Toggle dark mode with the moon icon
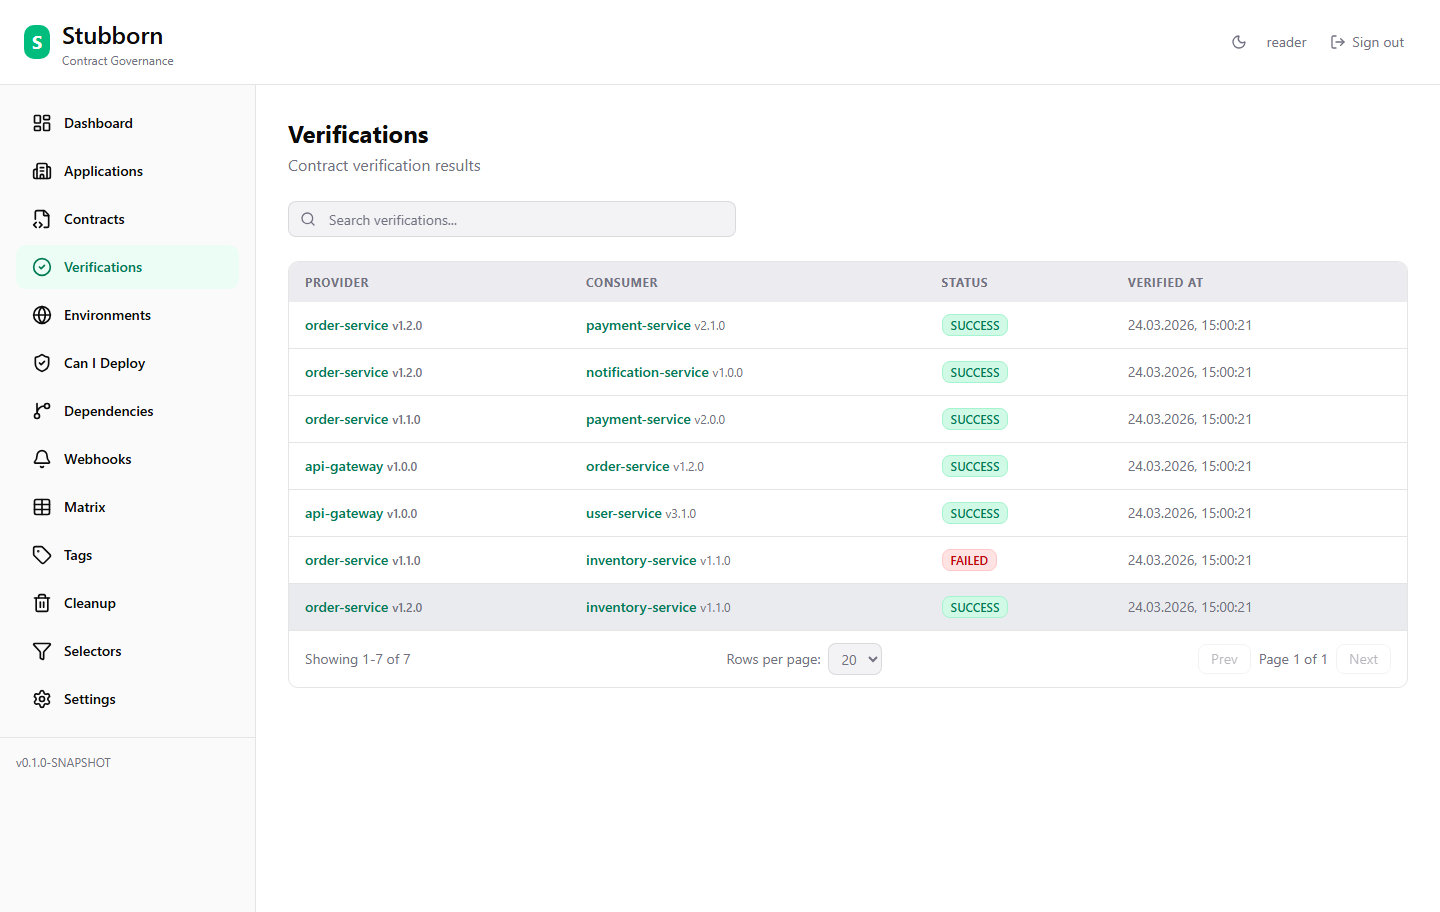 coord(1239,42)
